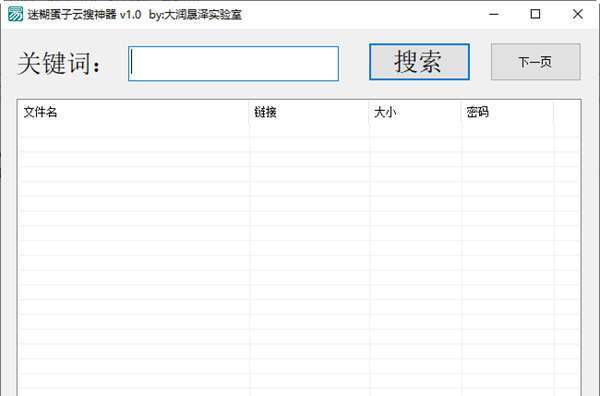The height and width of the screenshot is (396, 600).
Task: Focus the 关键词 text input field
Action: (x=233, y=64)
